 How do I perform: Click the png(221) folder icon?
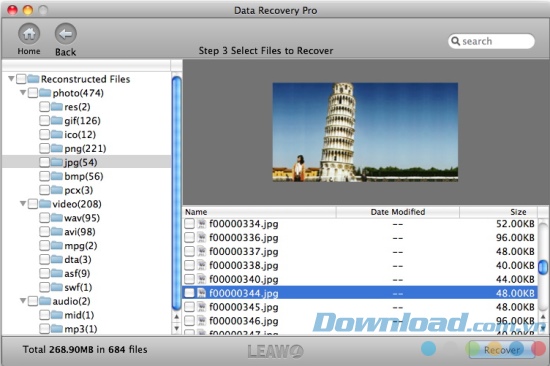(x=56, y=148)
